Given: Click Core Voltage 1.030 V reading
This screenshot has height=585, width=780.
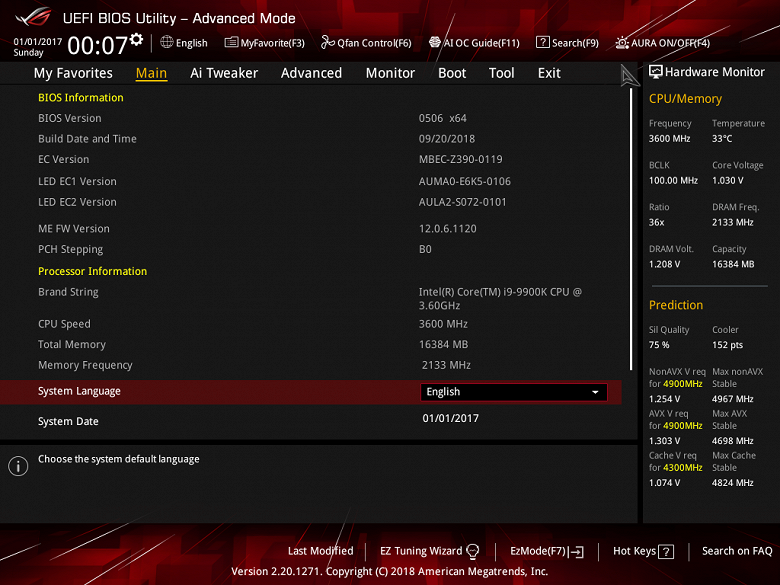Looking at the screenshot, I should pos(728,181).
